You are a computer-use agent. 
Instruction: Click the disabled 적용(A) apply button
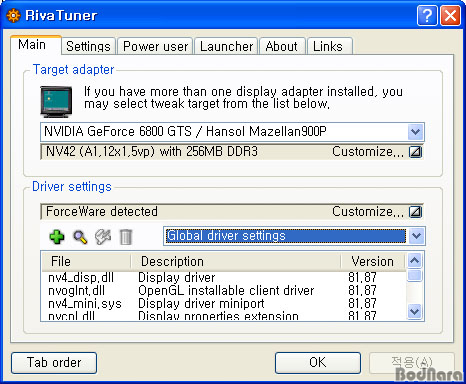[x=412, y=363]
